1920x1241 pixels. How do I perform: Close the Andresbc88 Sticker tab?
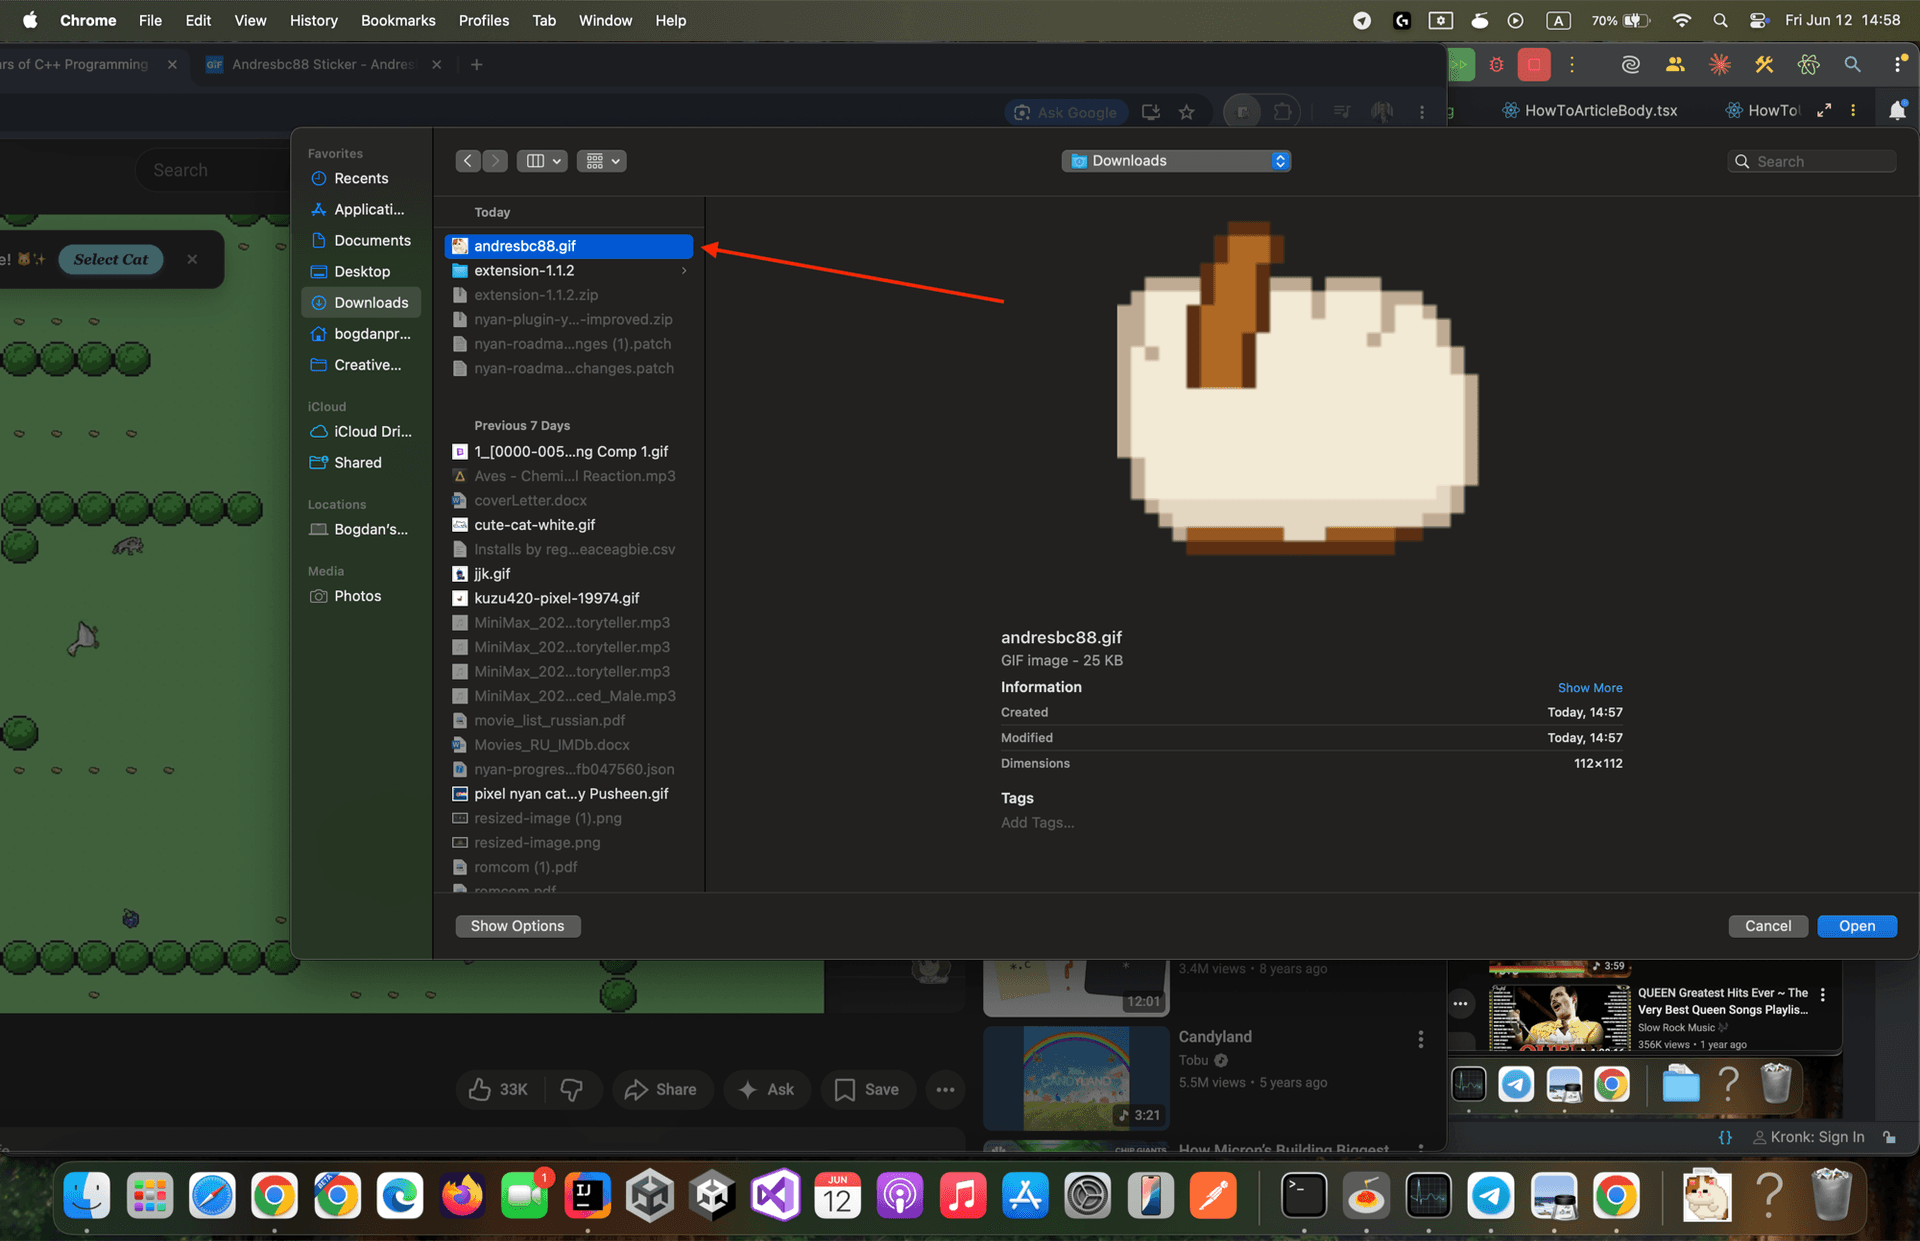click(437, 64)
